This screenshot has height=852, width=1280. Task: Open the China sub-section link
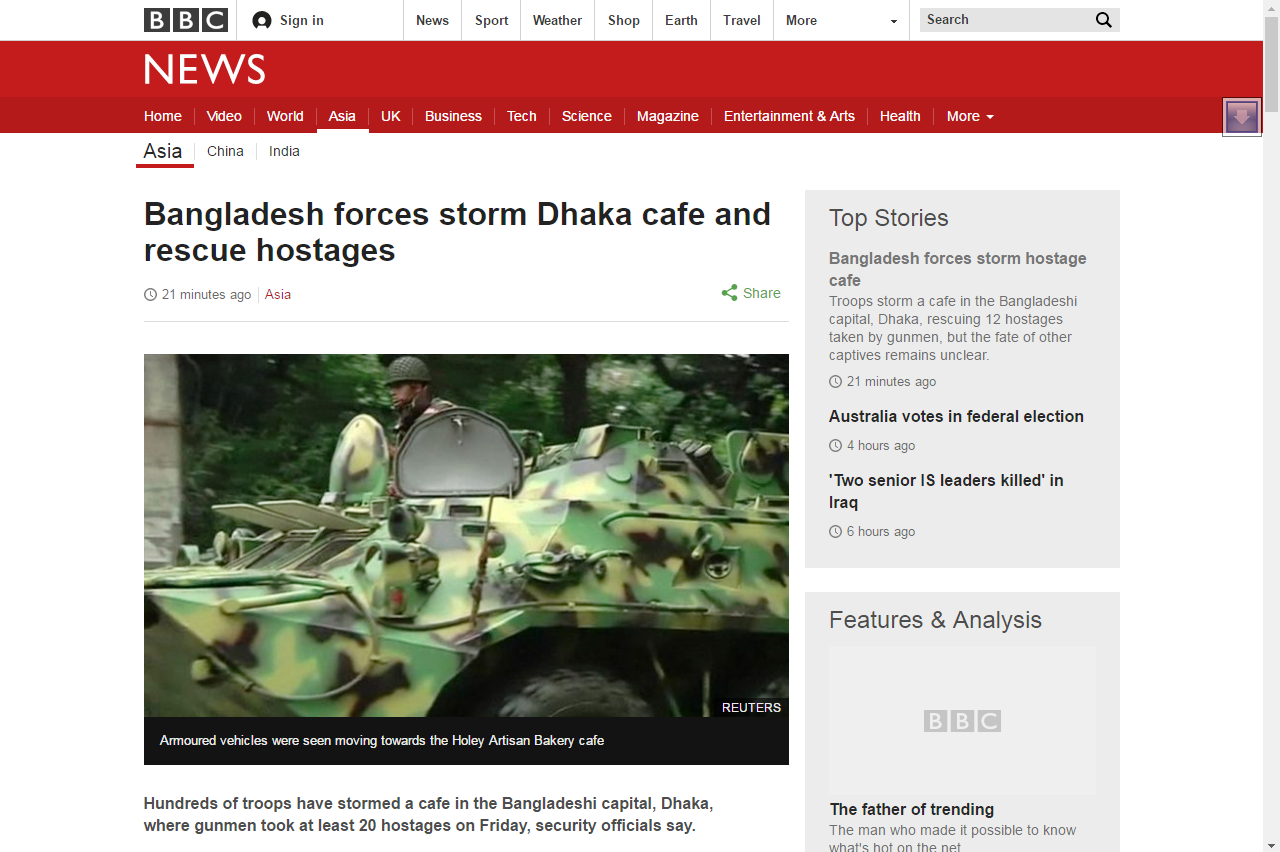[225, 151]
